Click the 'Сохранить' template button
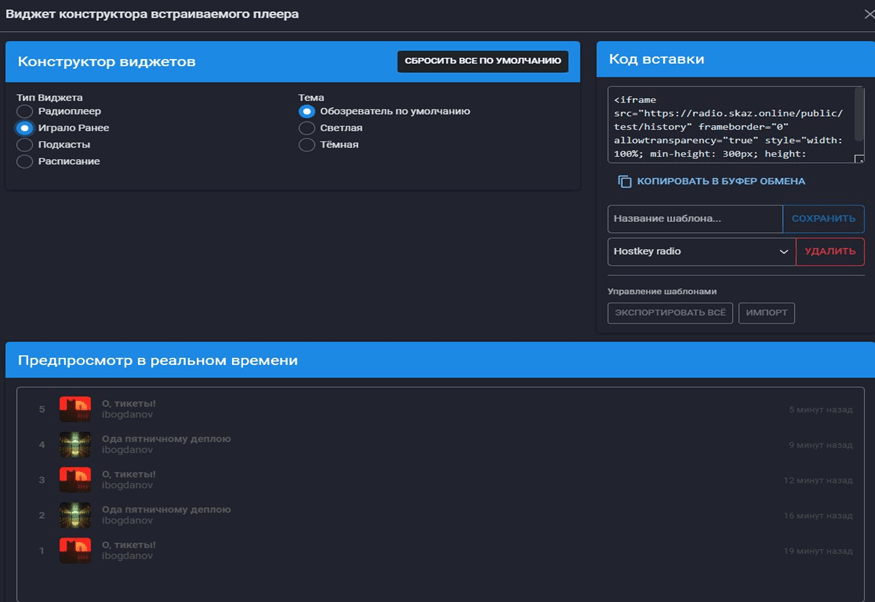Image resolution: width=875 pixels, height=602 pixels. tap(823, 219)
